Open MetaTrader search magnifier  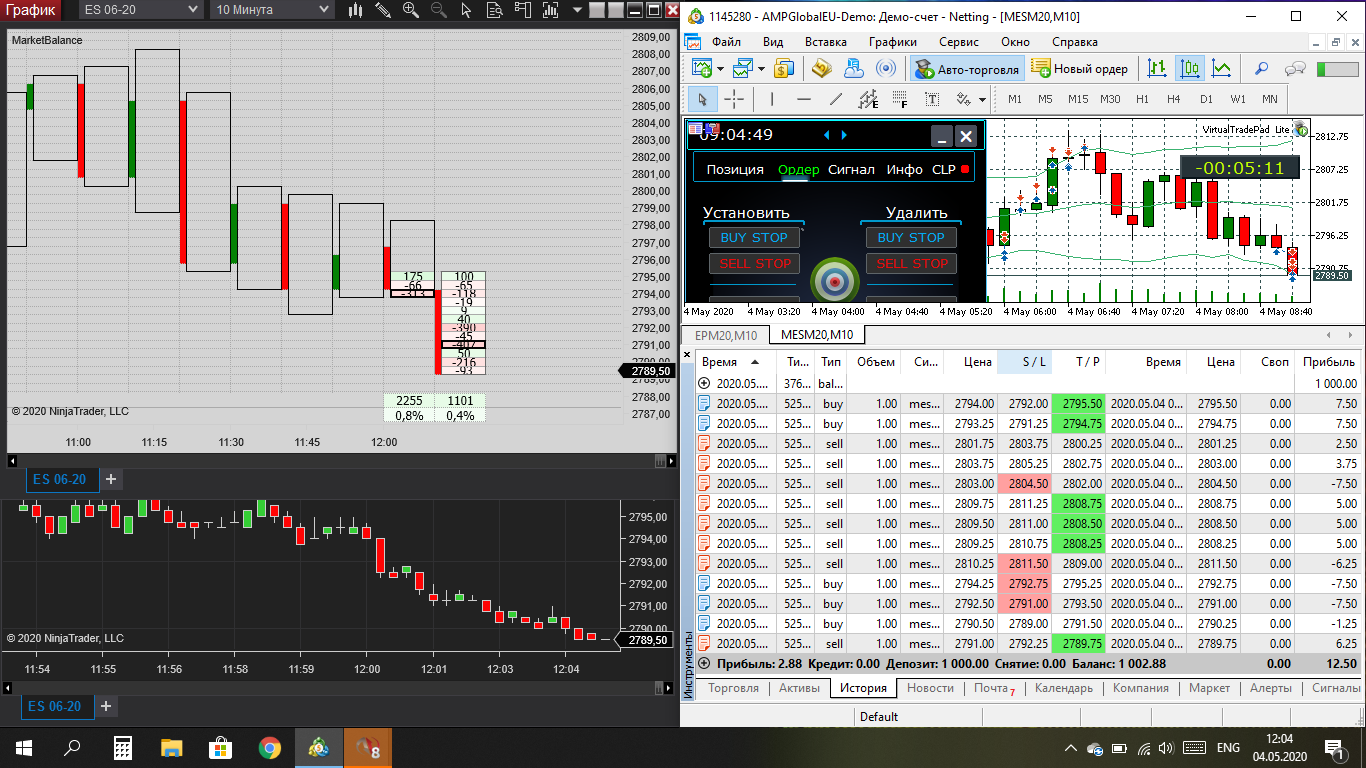pyautogui.click(x=1262, y=68)
